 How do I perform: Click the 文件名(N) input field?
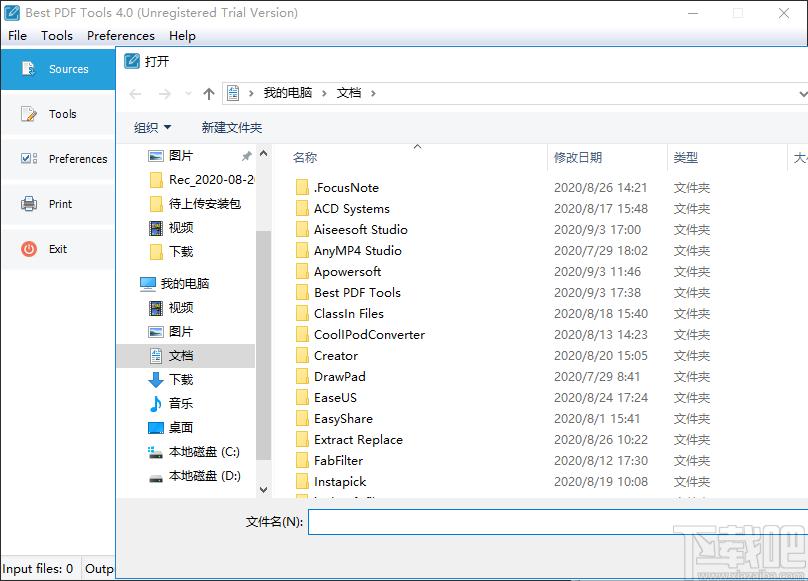tap(558, 522)
